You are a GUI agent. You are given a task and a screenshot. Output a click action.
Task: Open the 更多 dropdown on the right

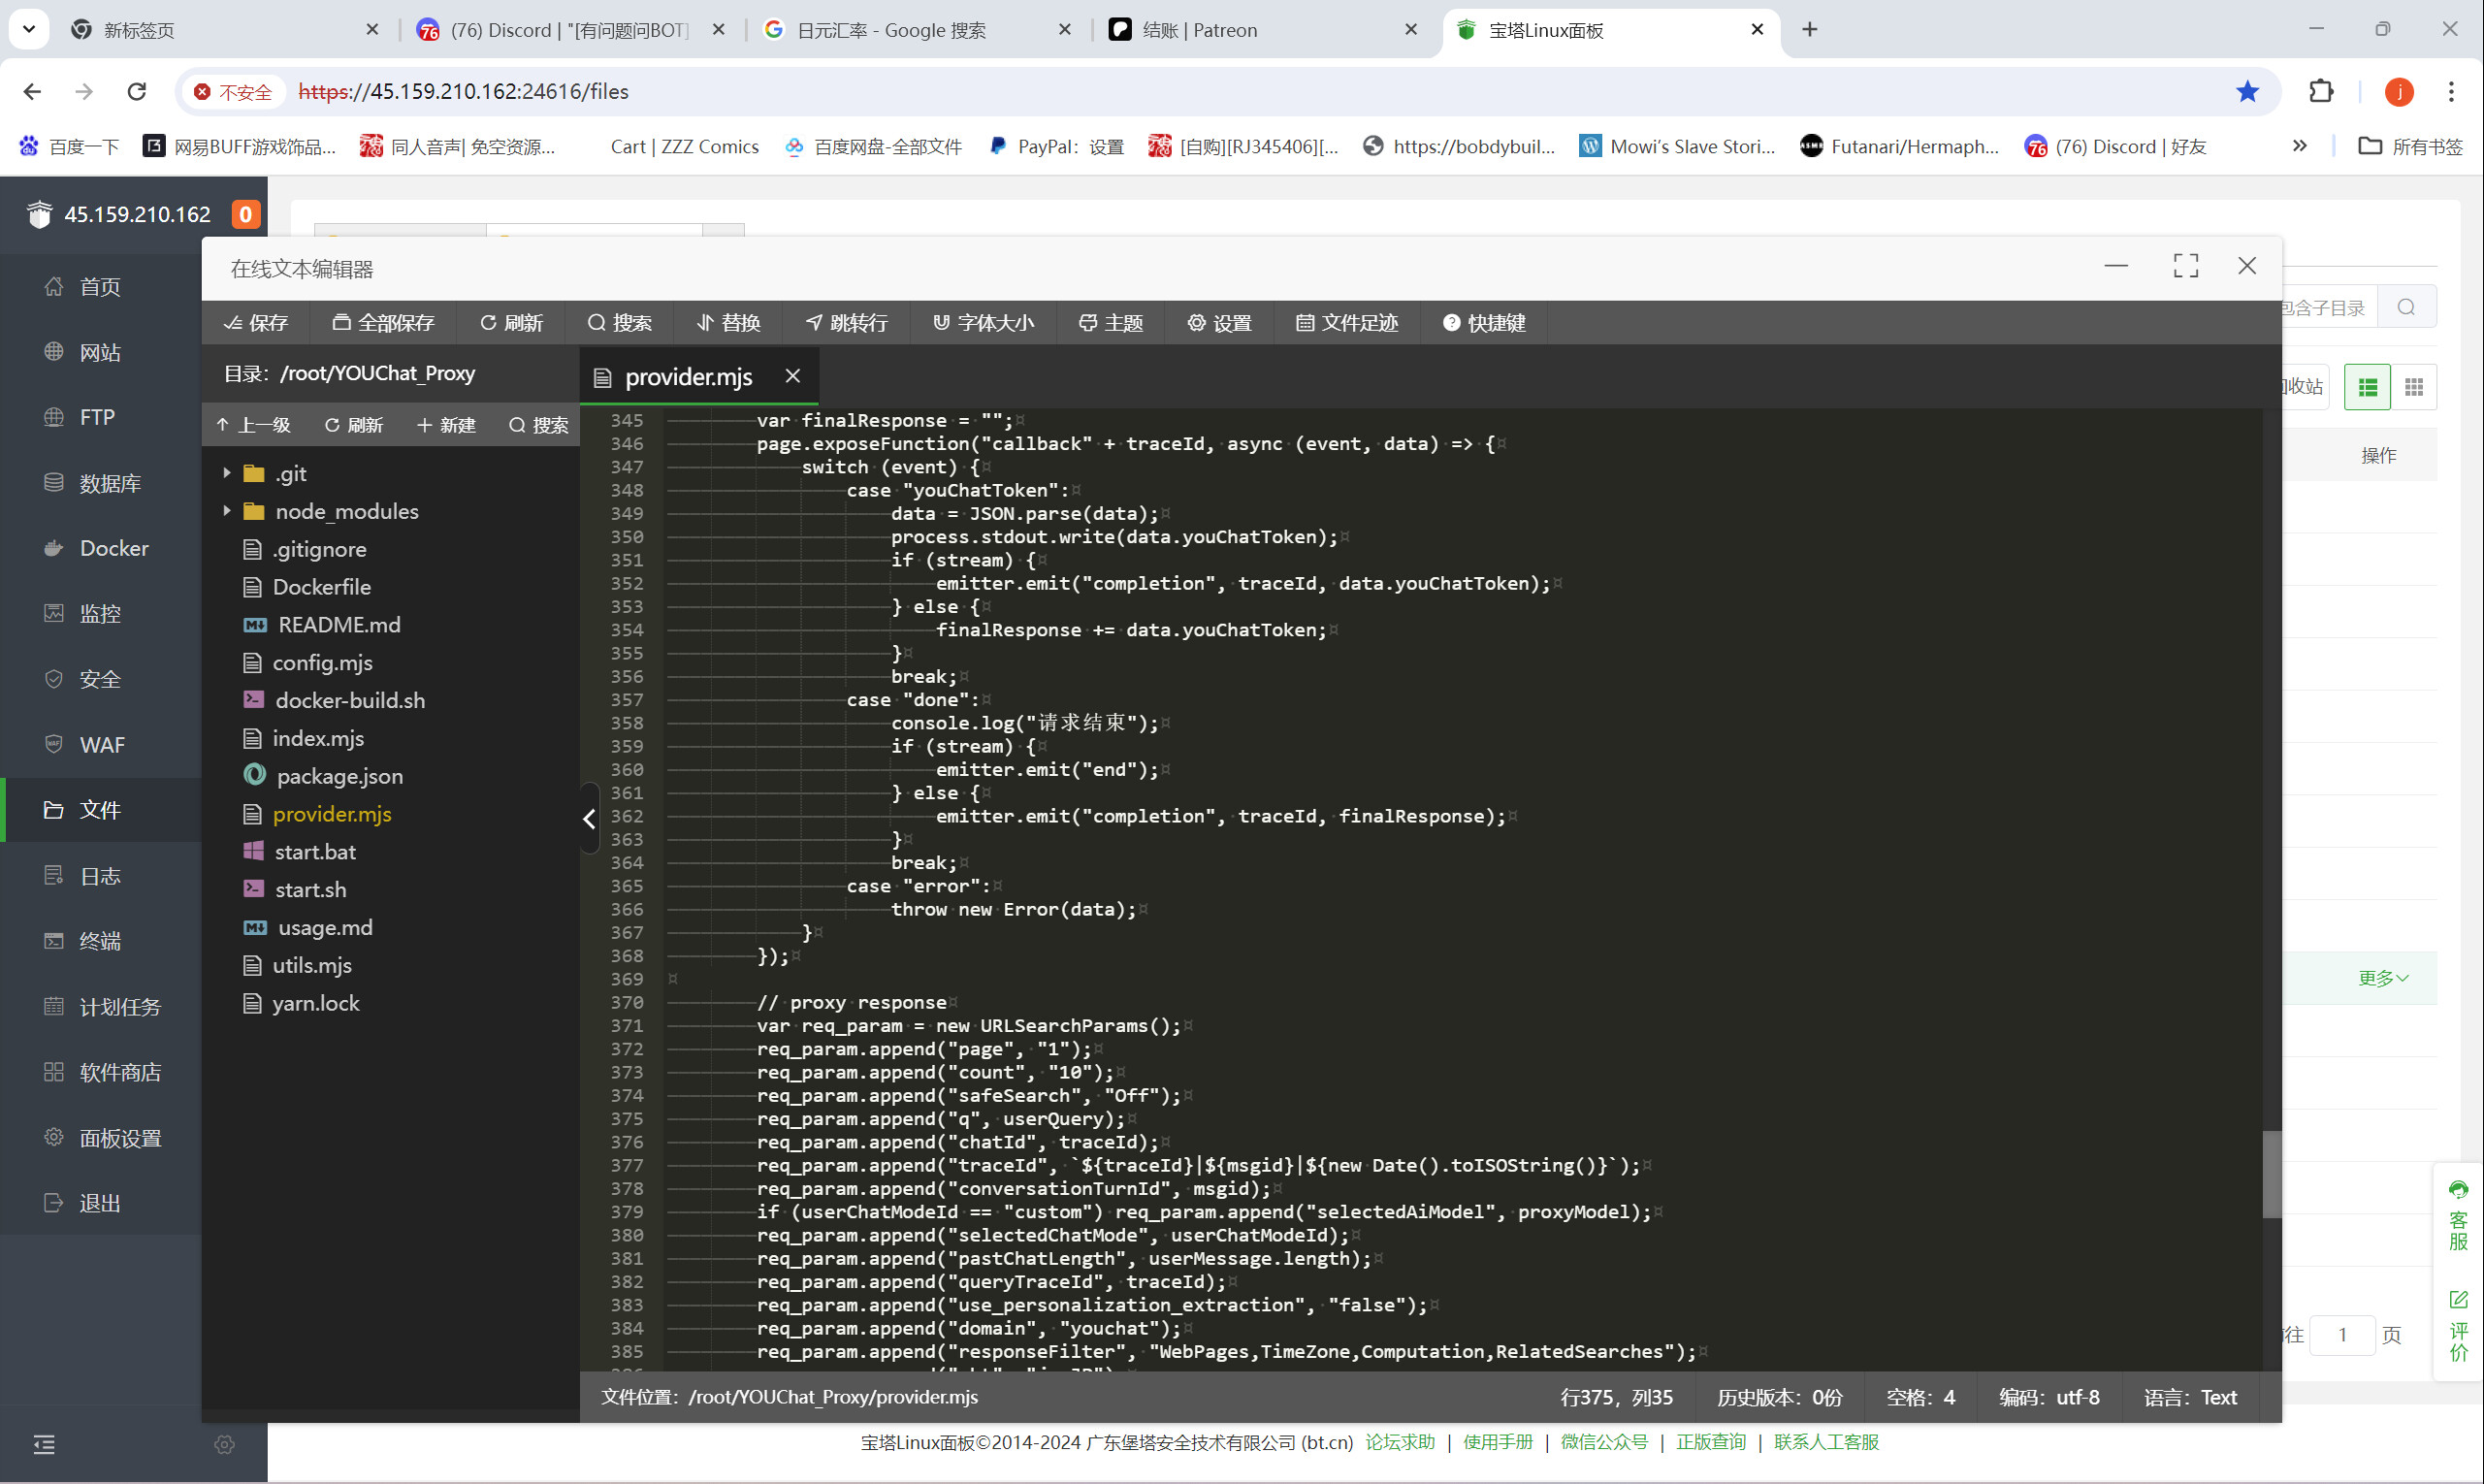click(2382, 978)
